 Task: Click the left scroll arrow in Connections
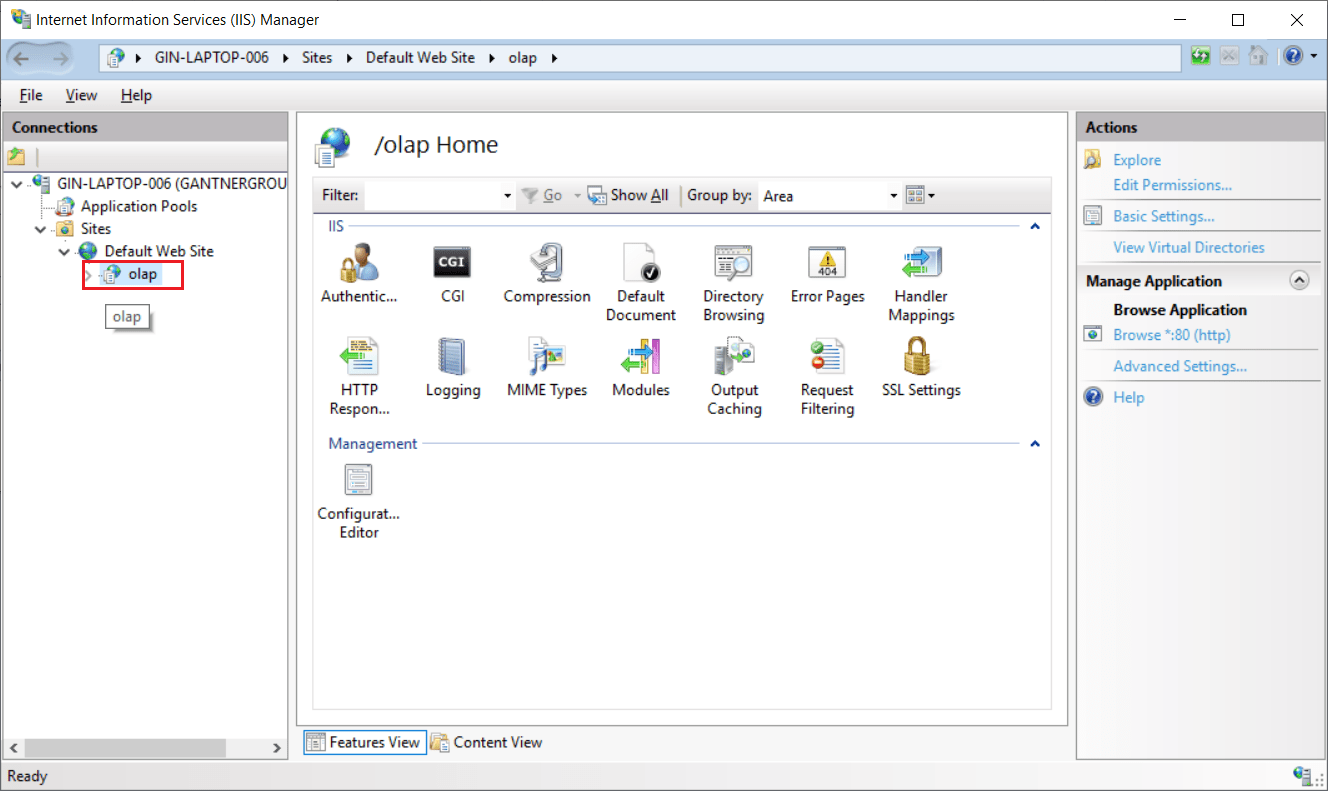[x=13, y=748]
